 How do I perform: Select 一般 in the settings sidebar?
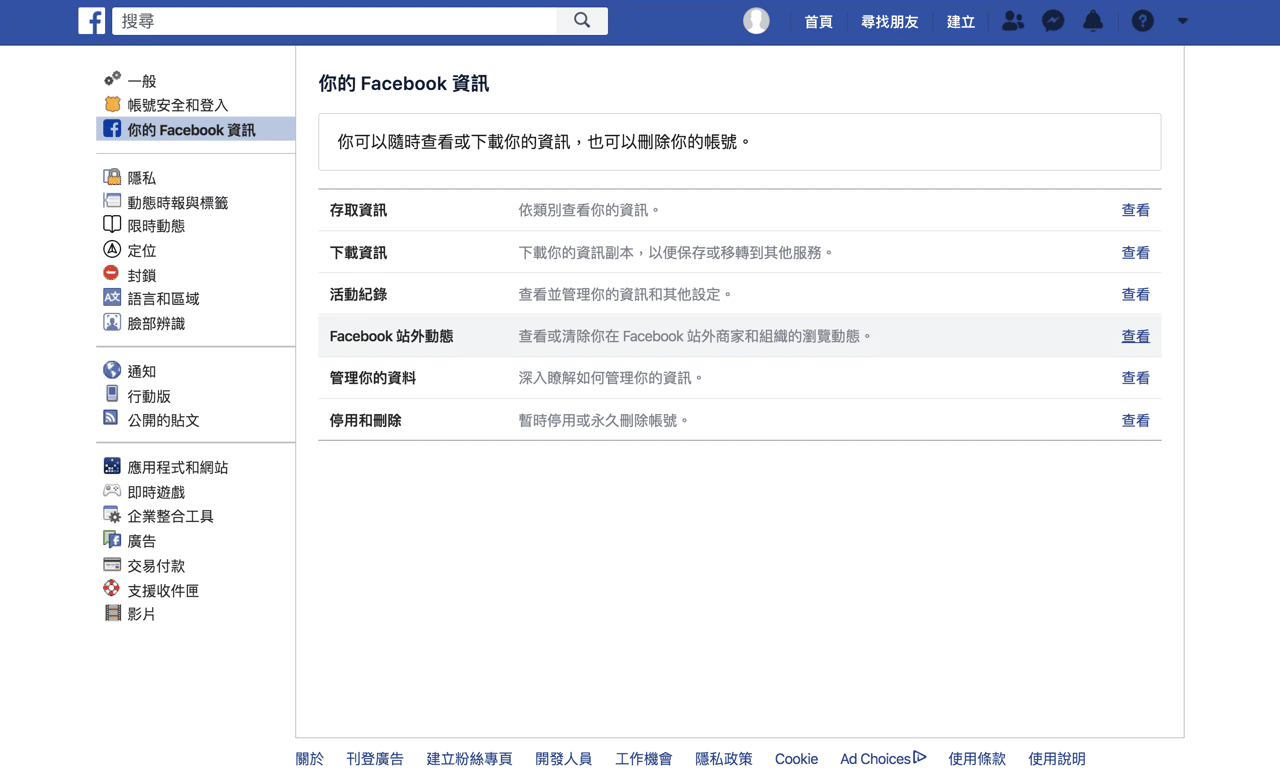click(142, 81)
